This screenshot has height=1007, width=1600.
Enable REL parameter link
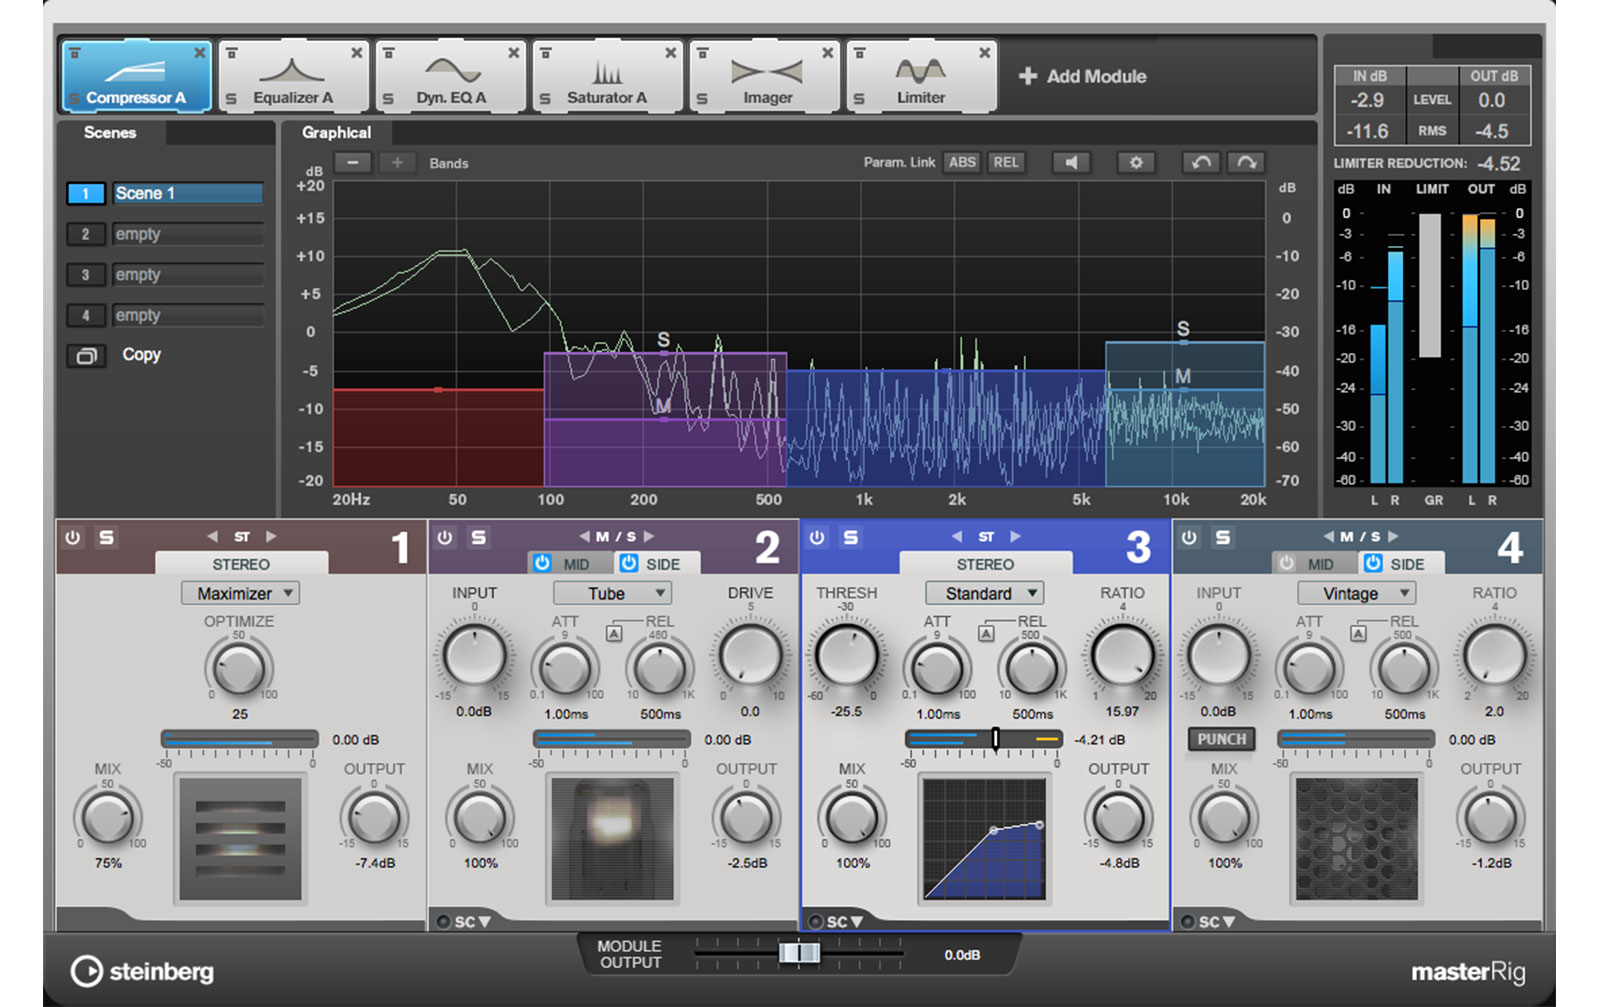(x=1006, y=162)
